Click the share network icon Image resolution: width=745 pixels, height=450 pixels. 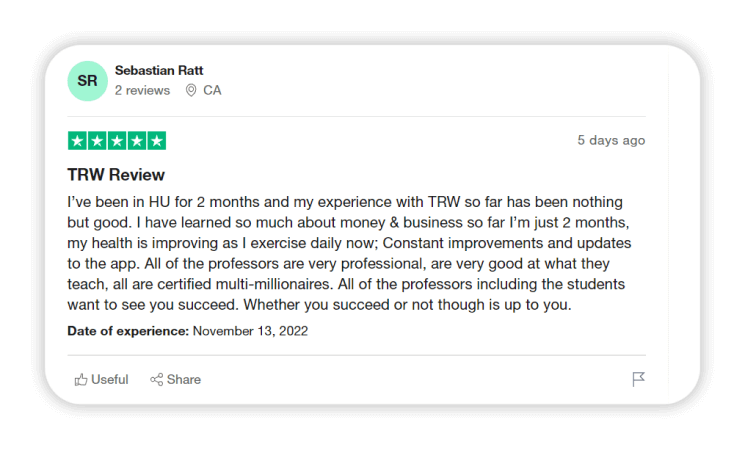[157, 380]
